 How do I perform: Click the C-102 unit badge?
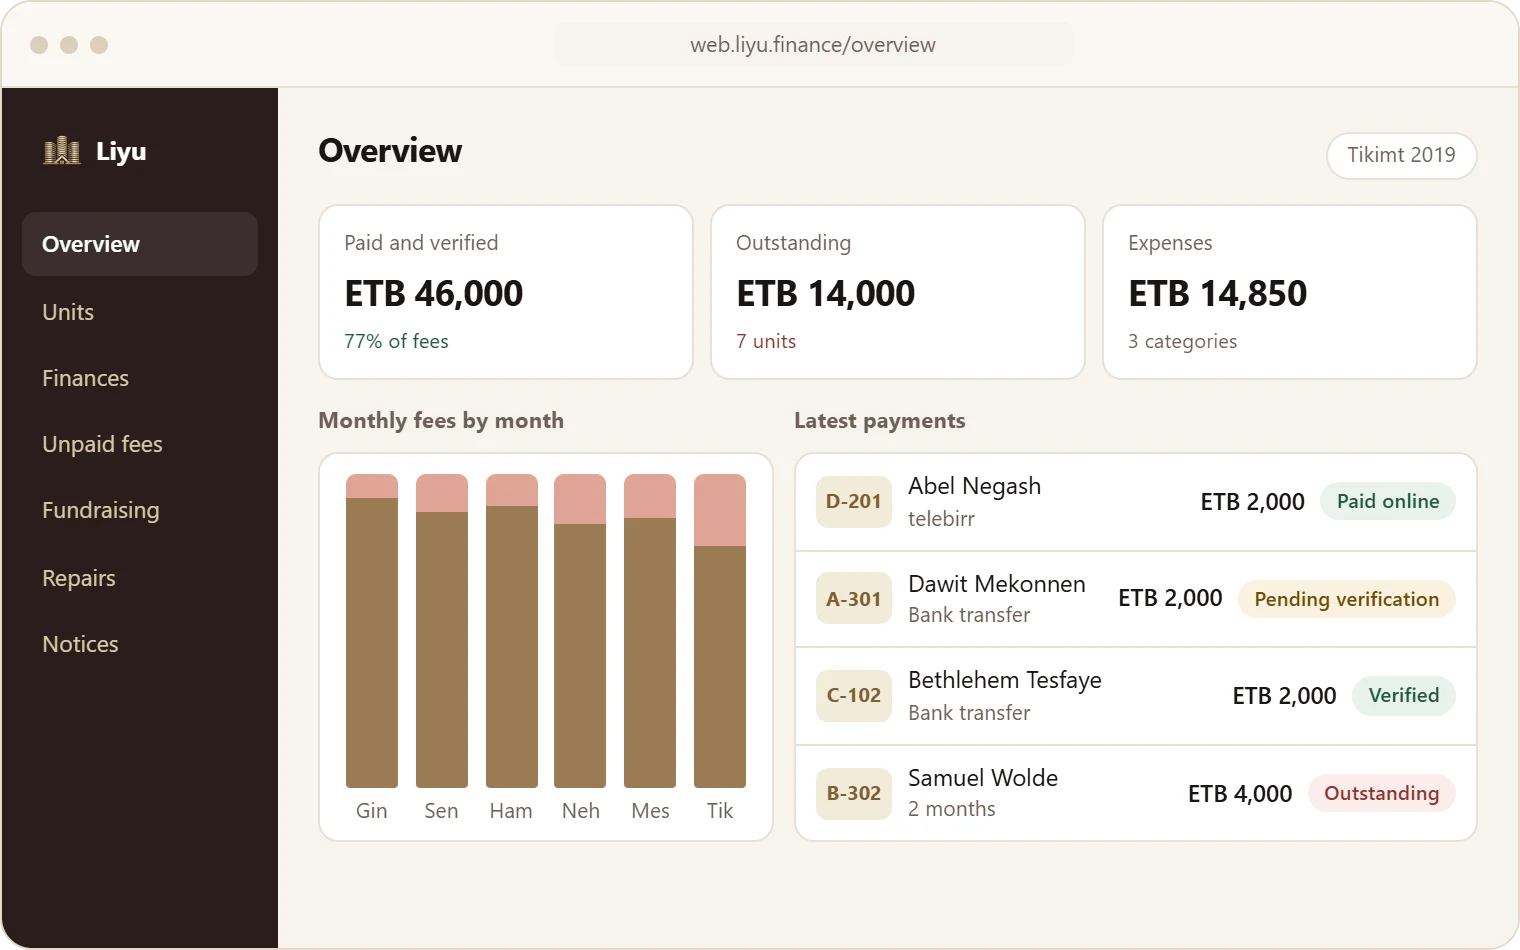854,696
